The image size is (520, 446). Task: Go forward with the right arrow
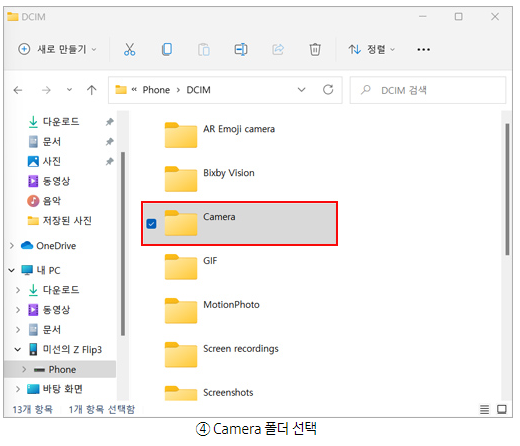tap(46, 90)
